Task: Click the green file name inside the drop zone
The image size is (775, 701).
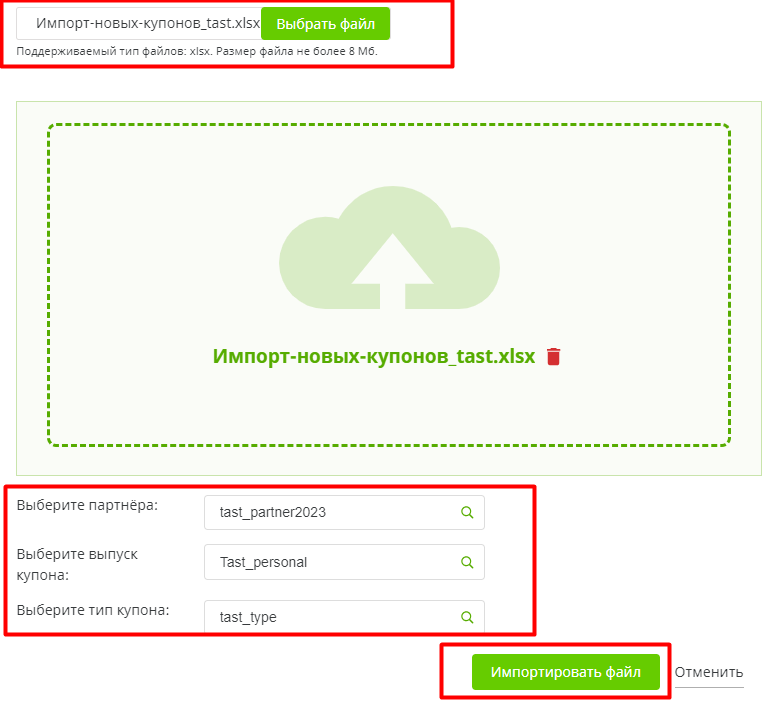Action: pyautogui.click(x=374, y=357)
